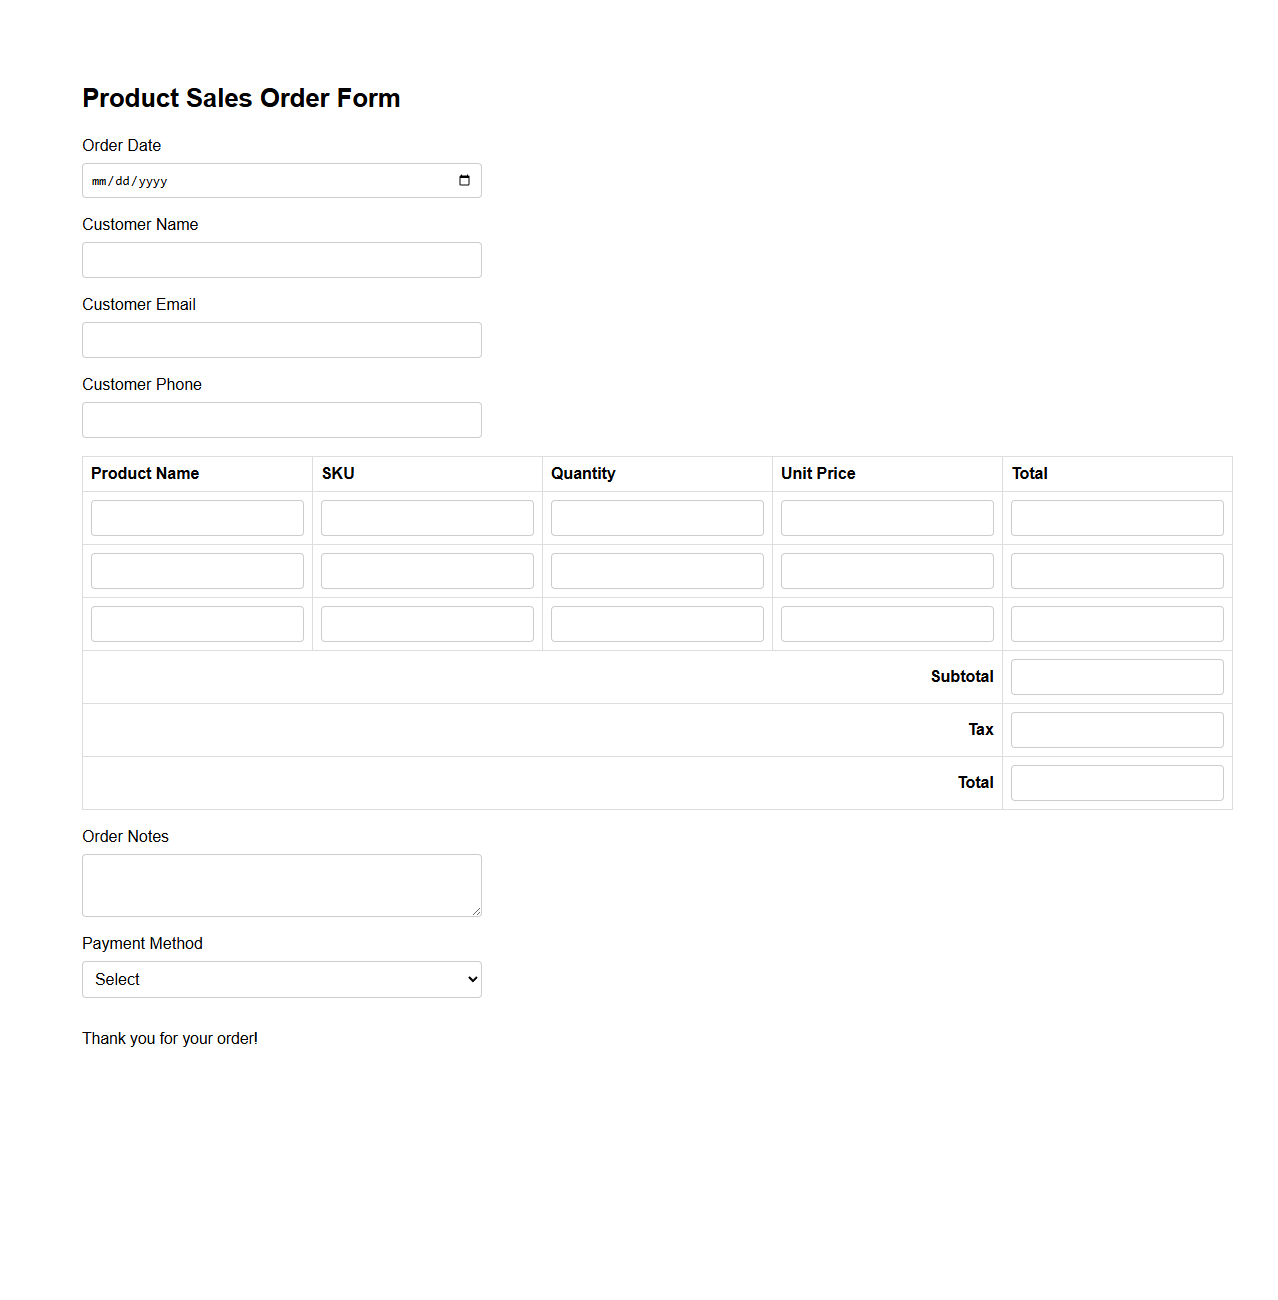Select the Tax input field
This screenshot has width=1278, height=1300.
[x=1116, y=729]
